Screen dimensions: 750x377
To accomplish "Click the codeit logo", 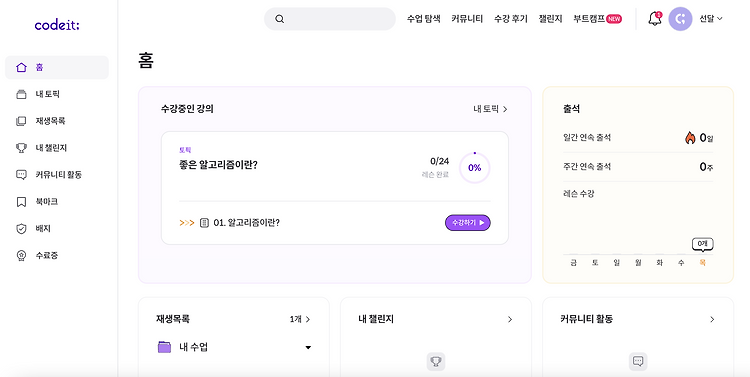I will pos(57,25).
